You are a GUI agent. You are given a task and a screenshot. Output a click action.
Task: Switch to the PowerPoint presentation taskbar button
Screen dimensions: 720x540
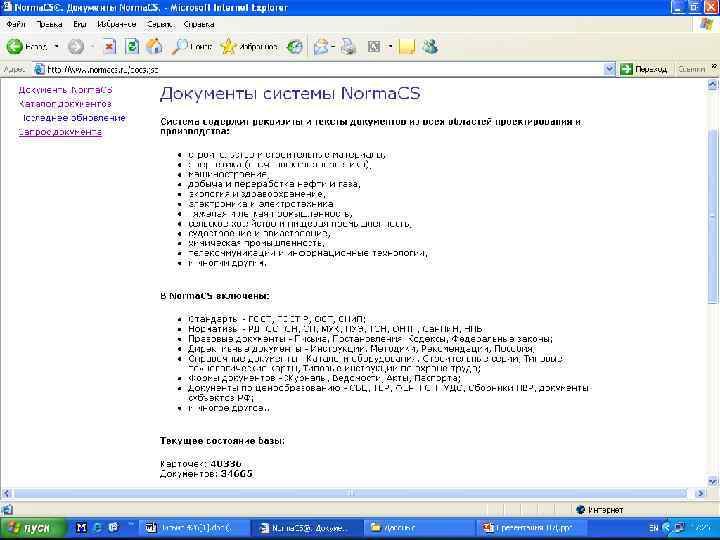click(533, 529)
